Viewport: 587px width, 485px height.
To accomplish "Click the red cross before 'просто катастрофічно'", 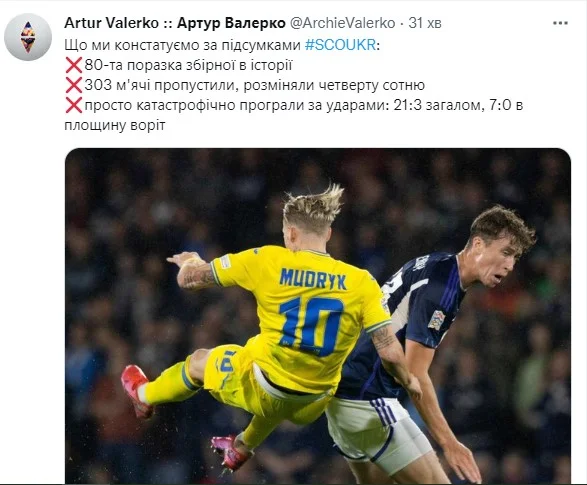I will click(74, 105).
